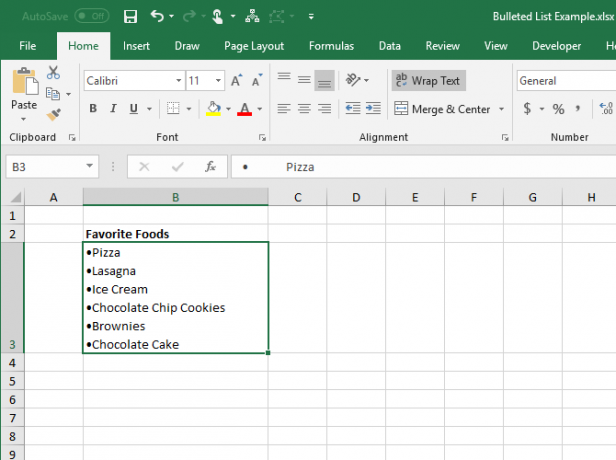616x460 pixels.
Task: Click the Decrease Indent icon
Action: pyautogui.click(x=353, y=108)
